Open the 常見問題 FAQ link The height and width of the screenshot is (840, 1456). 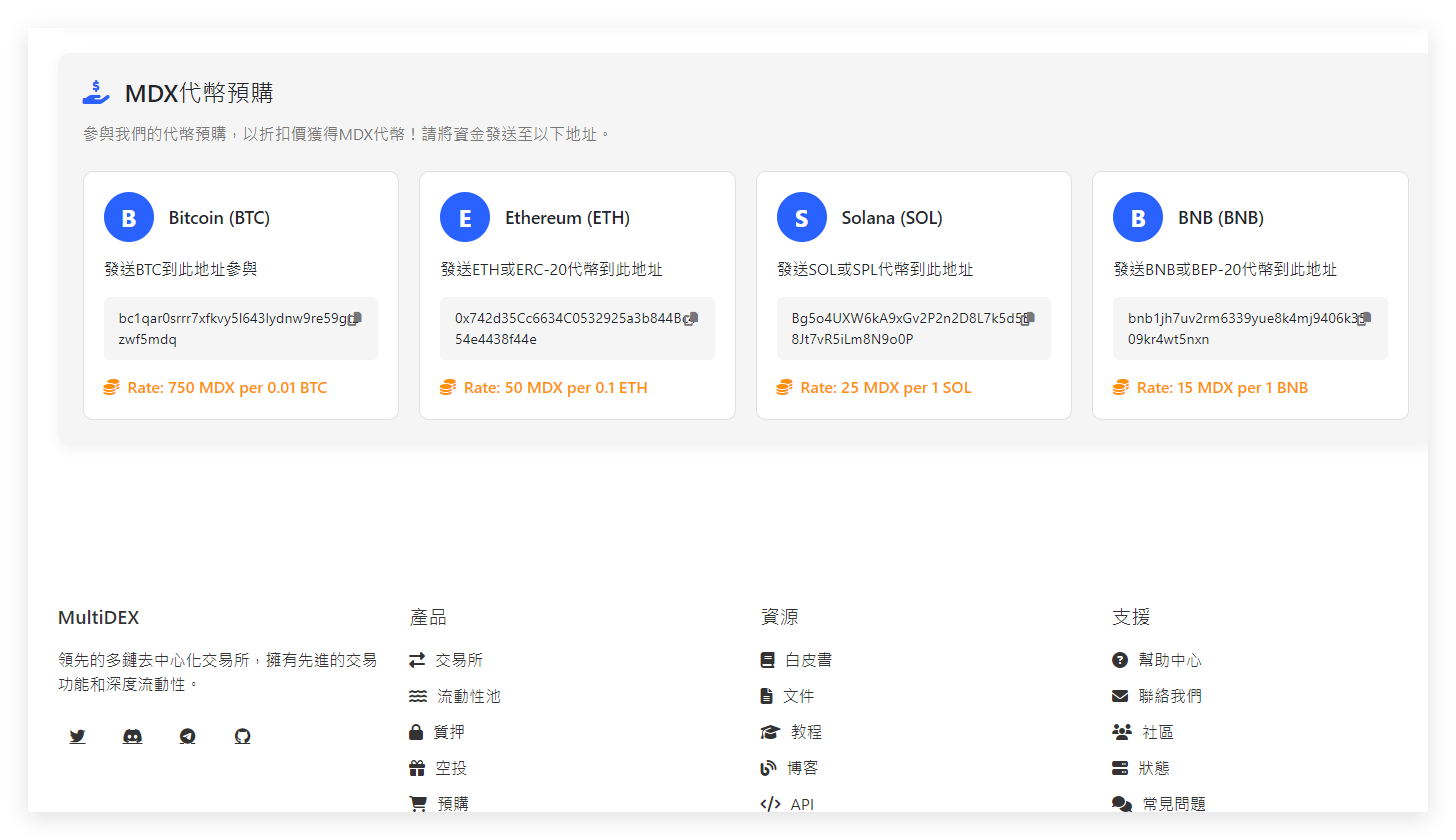click(x=1177, y=802)
